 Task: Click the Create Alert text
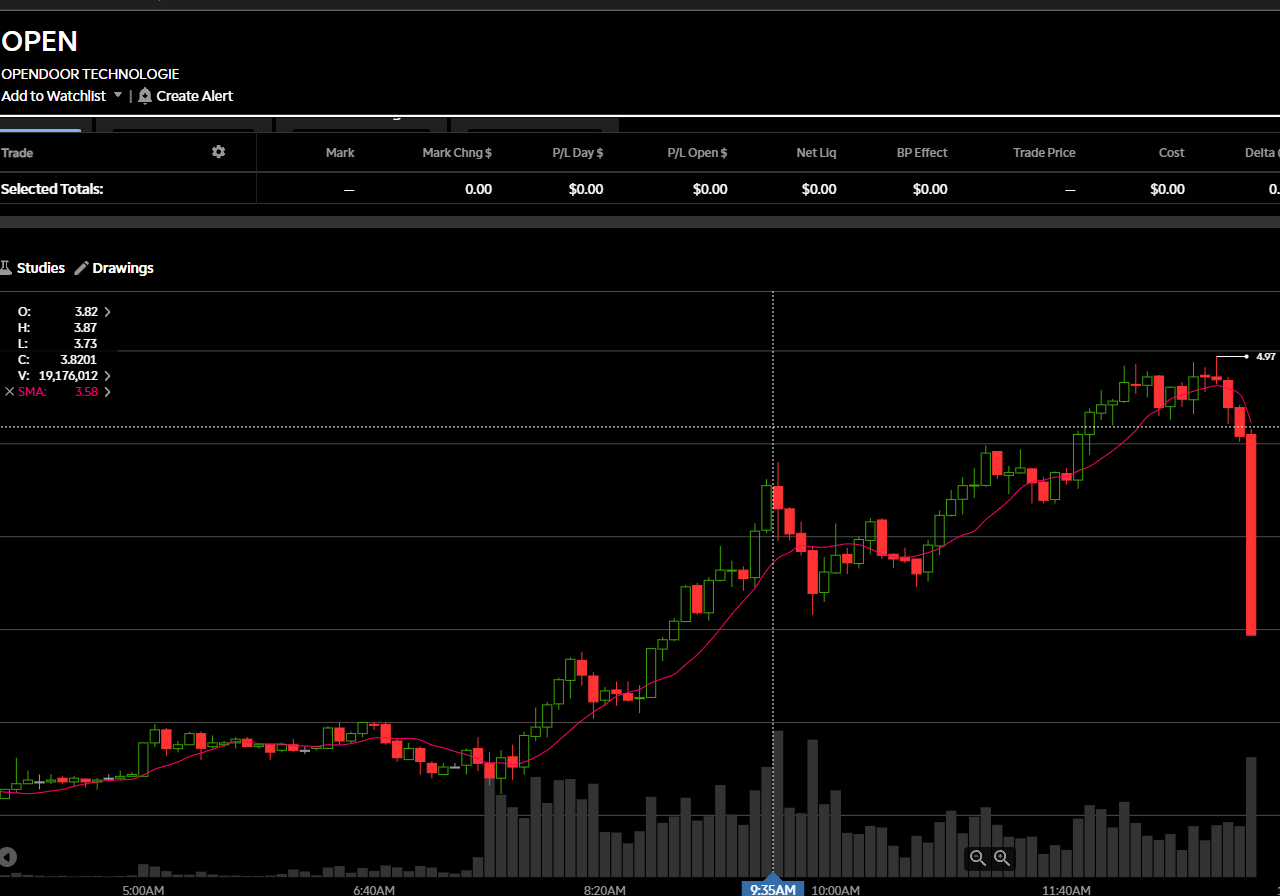click(195, 96)
